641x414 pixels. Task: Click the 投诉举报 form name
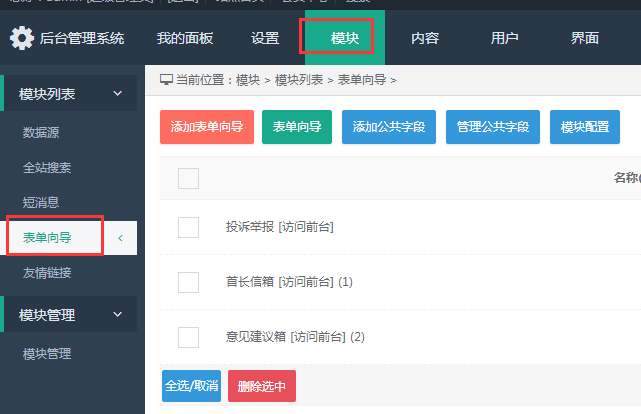(x=250, y=226)
